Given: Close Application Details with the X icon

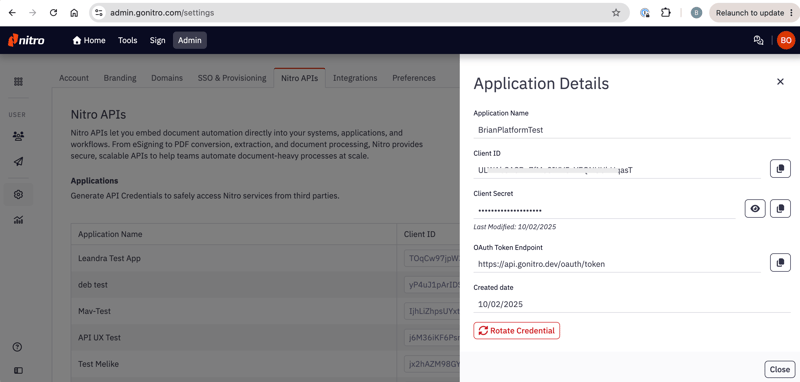Looking at the screenshot, I should [780, 82].
